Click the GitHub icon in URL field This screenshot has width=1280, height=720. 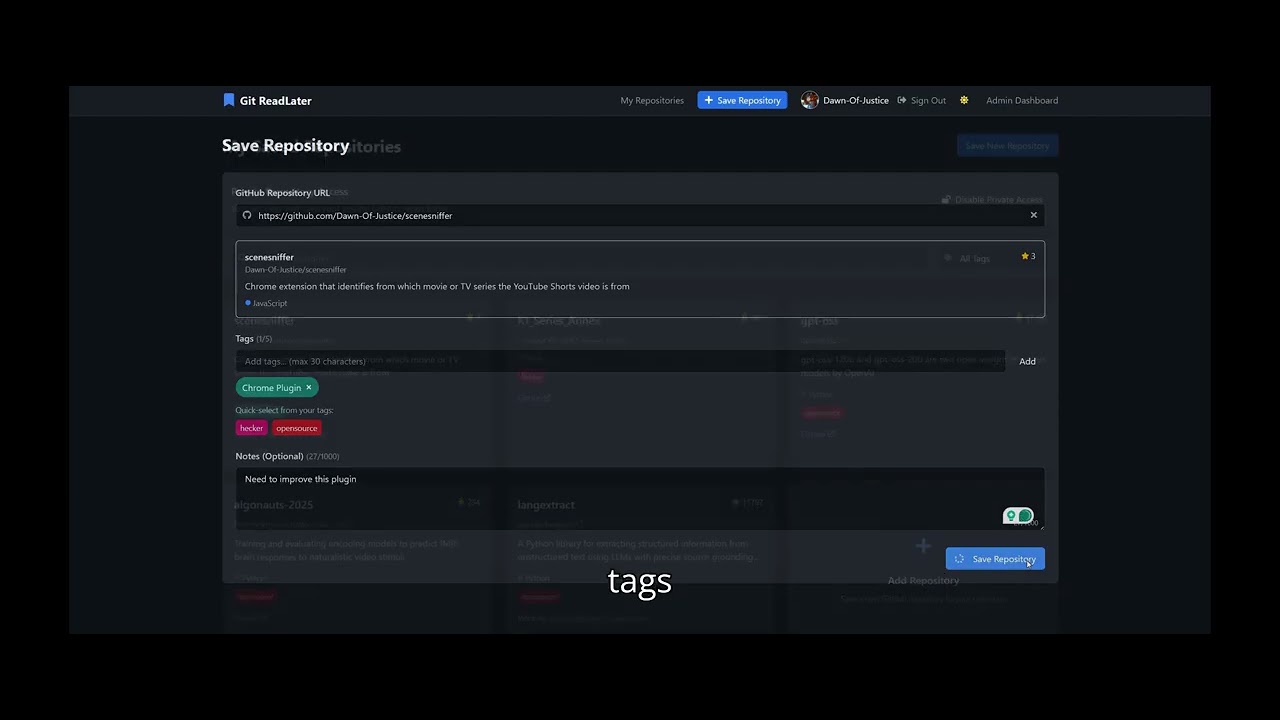tap(247, 215)
